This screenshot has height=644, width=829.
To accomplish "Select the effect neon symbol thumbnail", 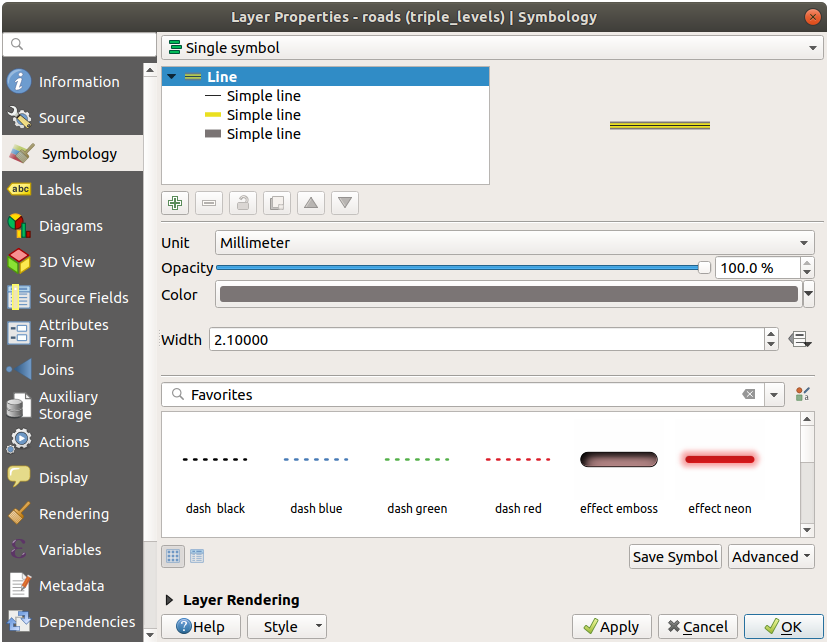I will coord(719,470).
